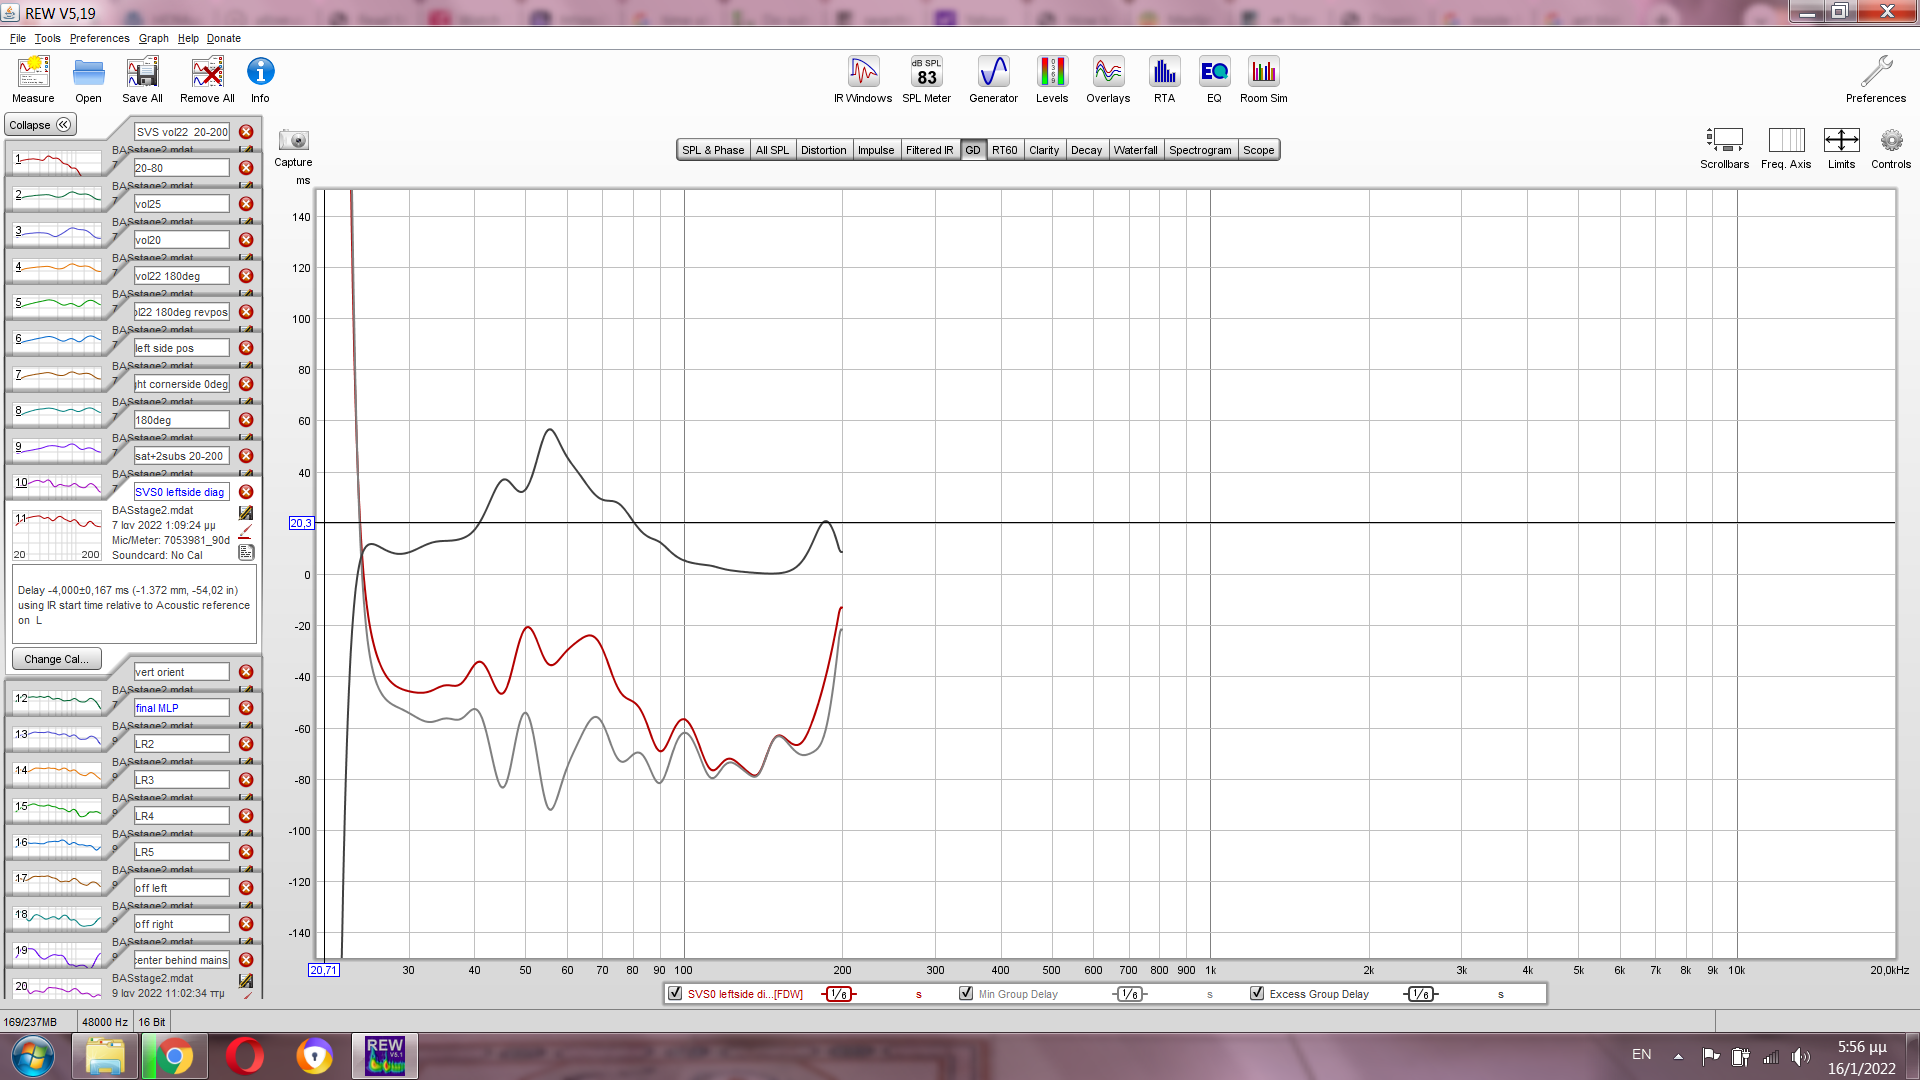Select the 'final MLP' measurement thumbnail

(x=58, y=738)
